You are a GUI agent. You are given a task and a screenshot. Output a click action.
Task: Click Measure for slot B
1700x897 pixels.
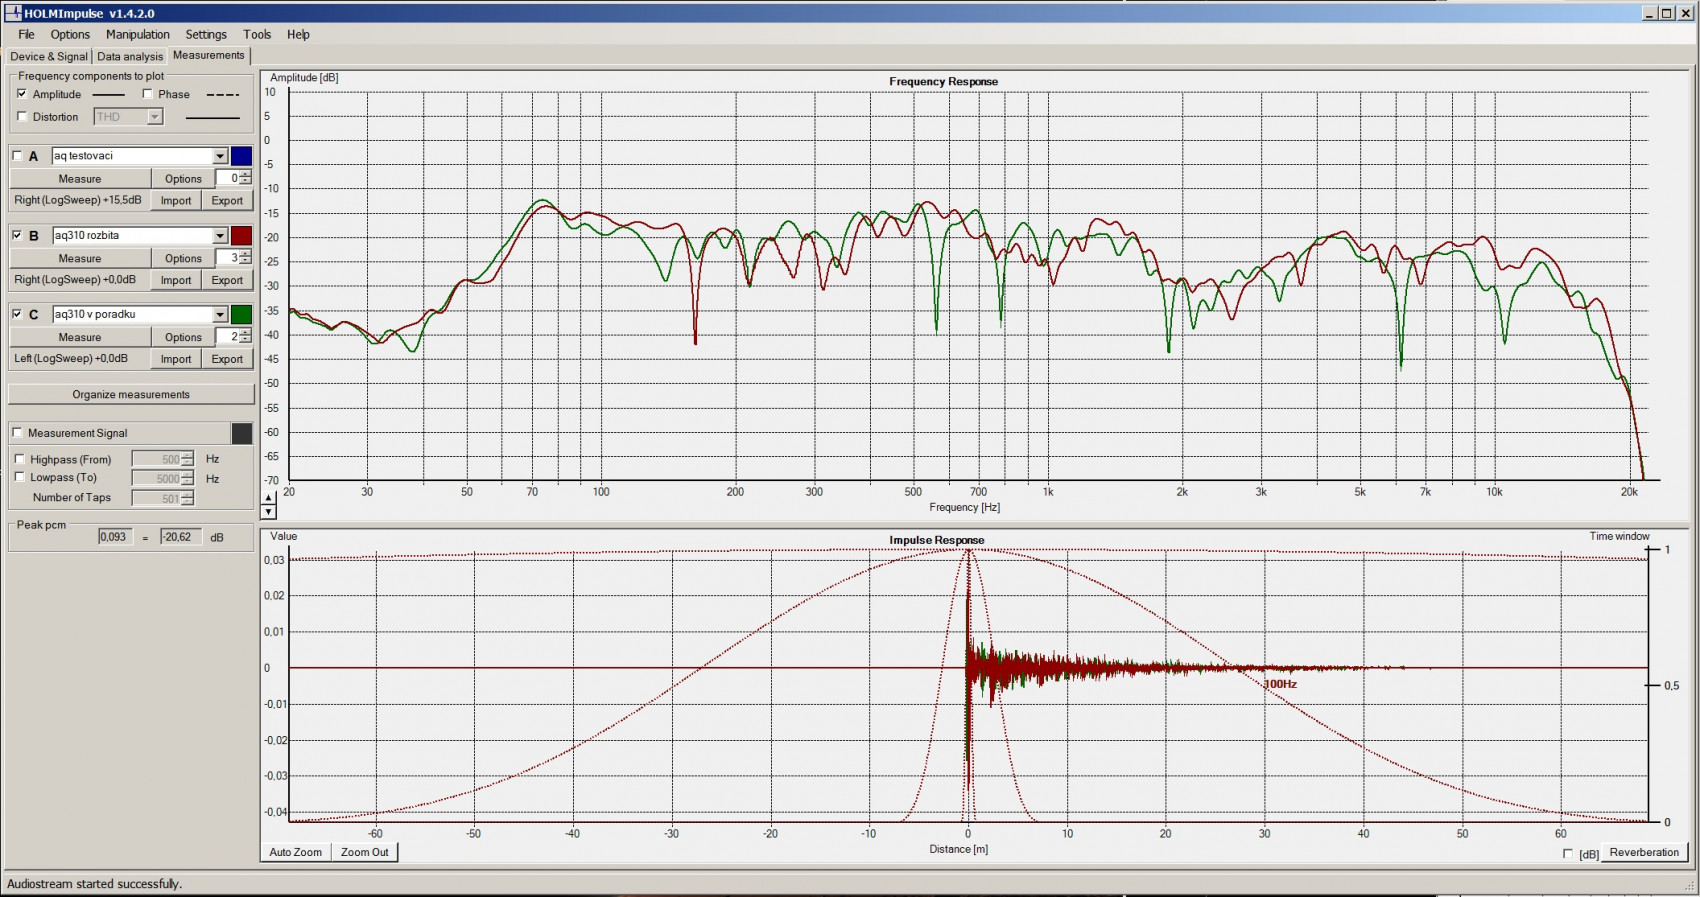[x=79, y=258]
